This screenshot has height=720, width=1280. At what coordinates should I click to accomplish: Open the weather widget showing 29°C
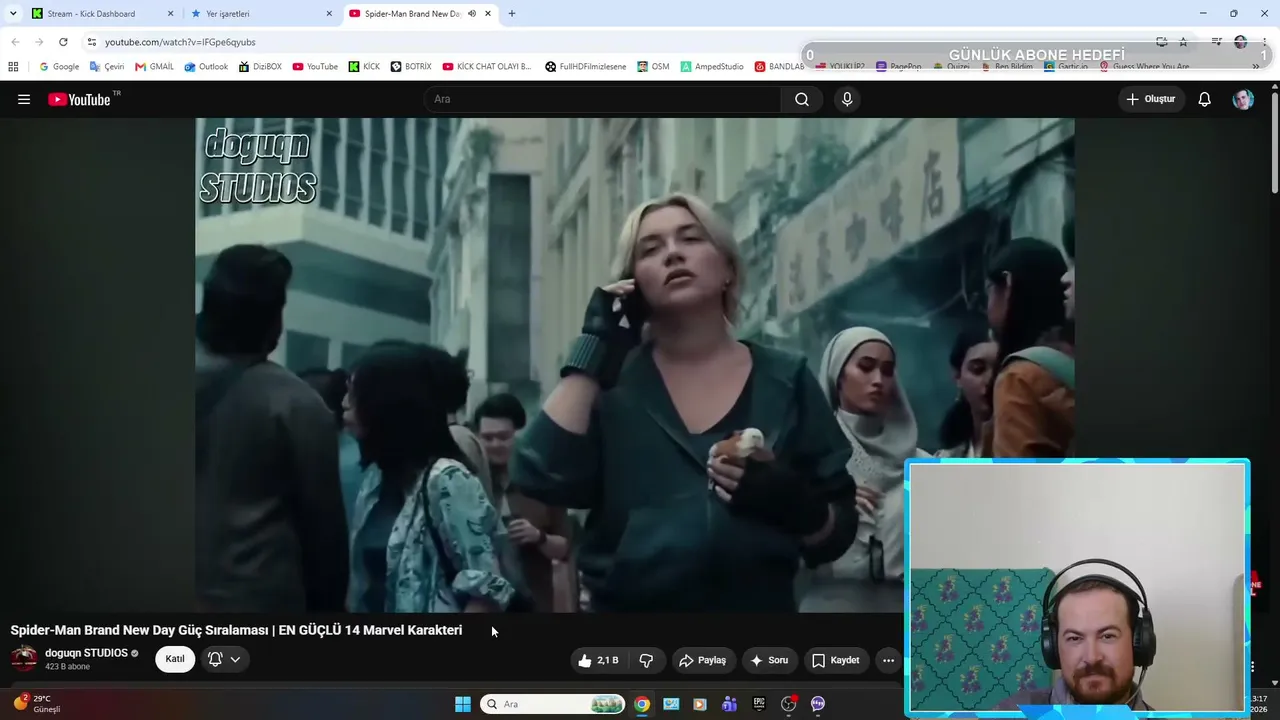pyautogui.click(x=36, y=704)
